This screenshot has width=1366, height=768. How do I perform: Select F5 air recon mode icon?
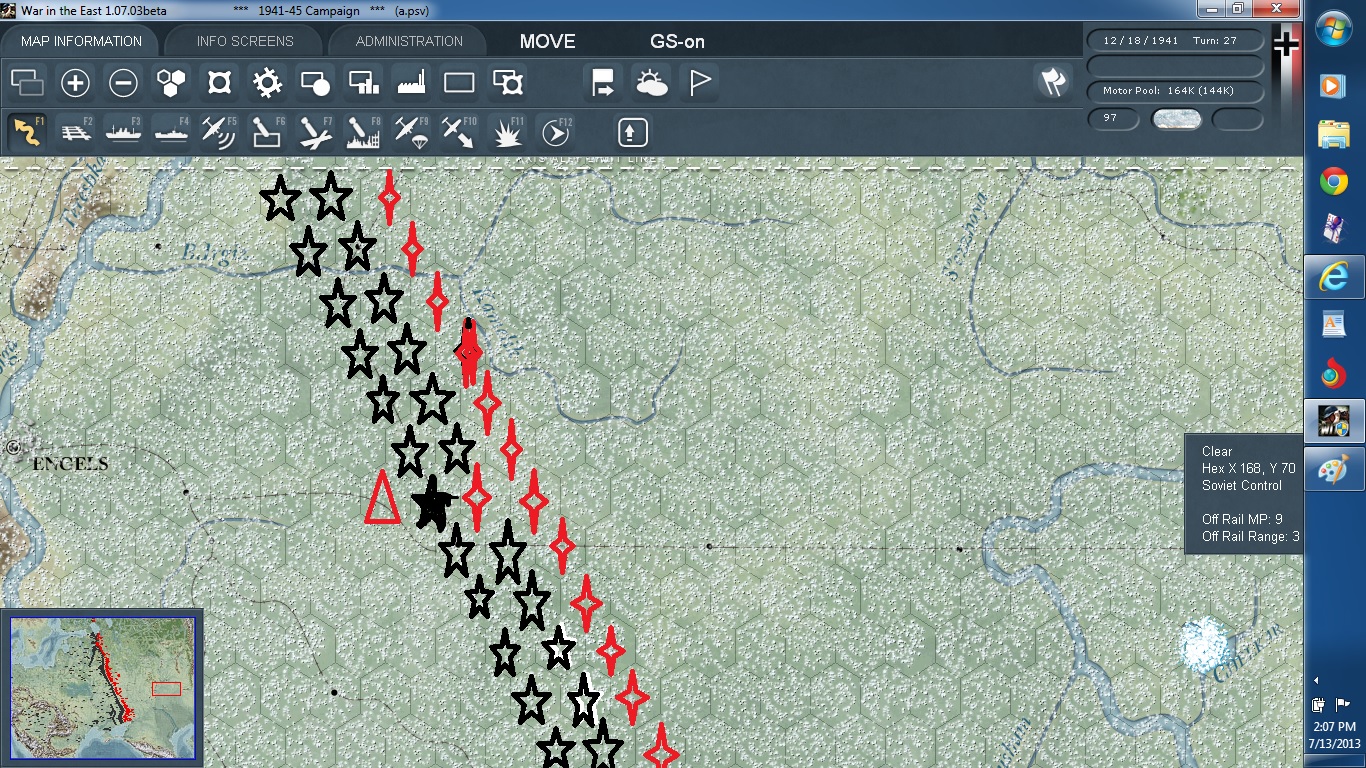pyautogui.click(x=219, y=132)
